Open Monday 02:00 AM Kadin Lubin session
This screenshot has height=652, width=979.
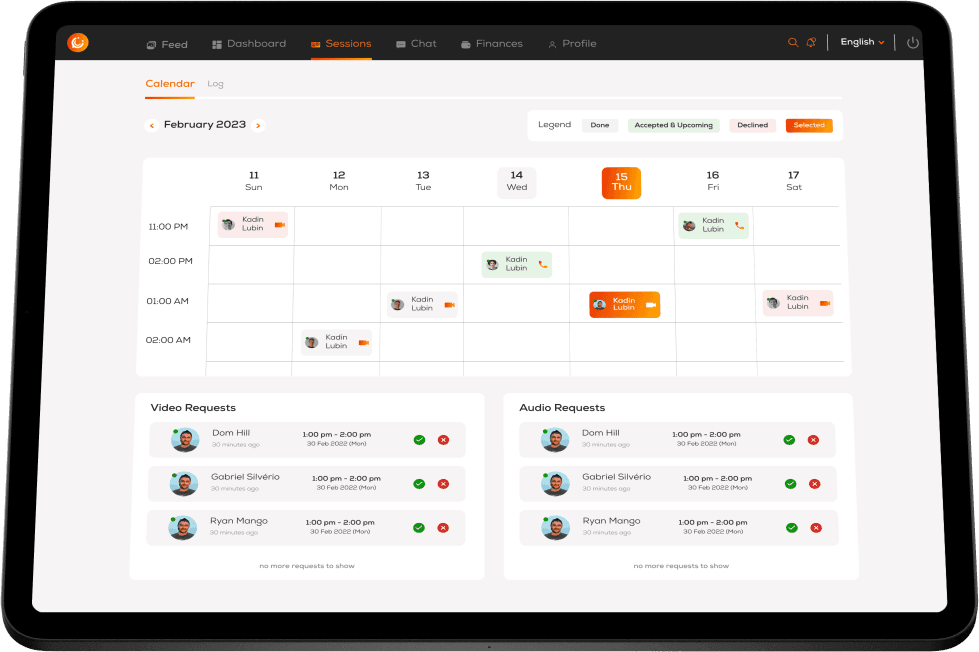coord(337,342)
